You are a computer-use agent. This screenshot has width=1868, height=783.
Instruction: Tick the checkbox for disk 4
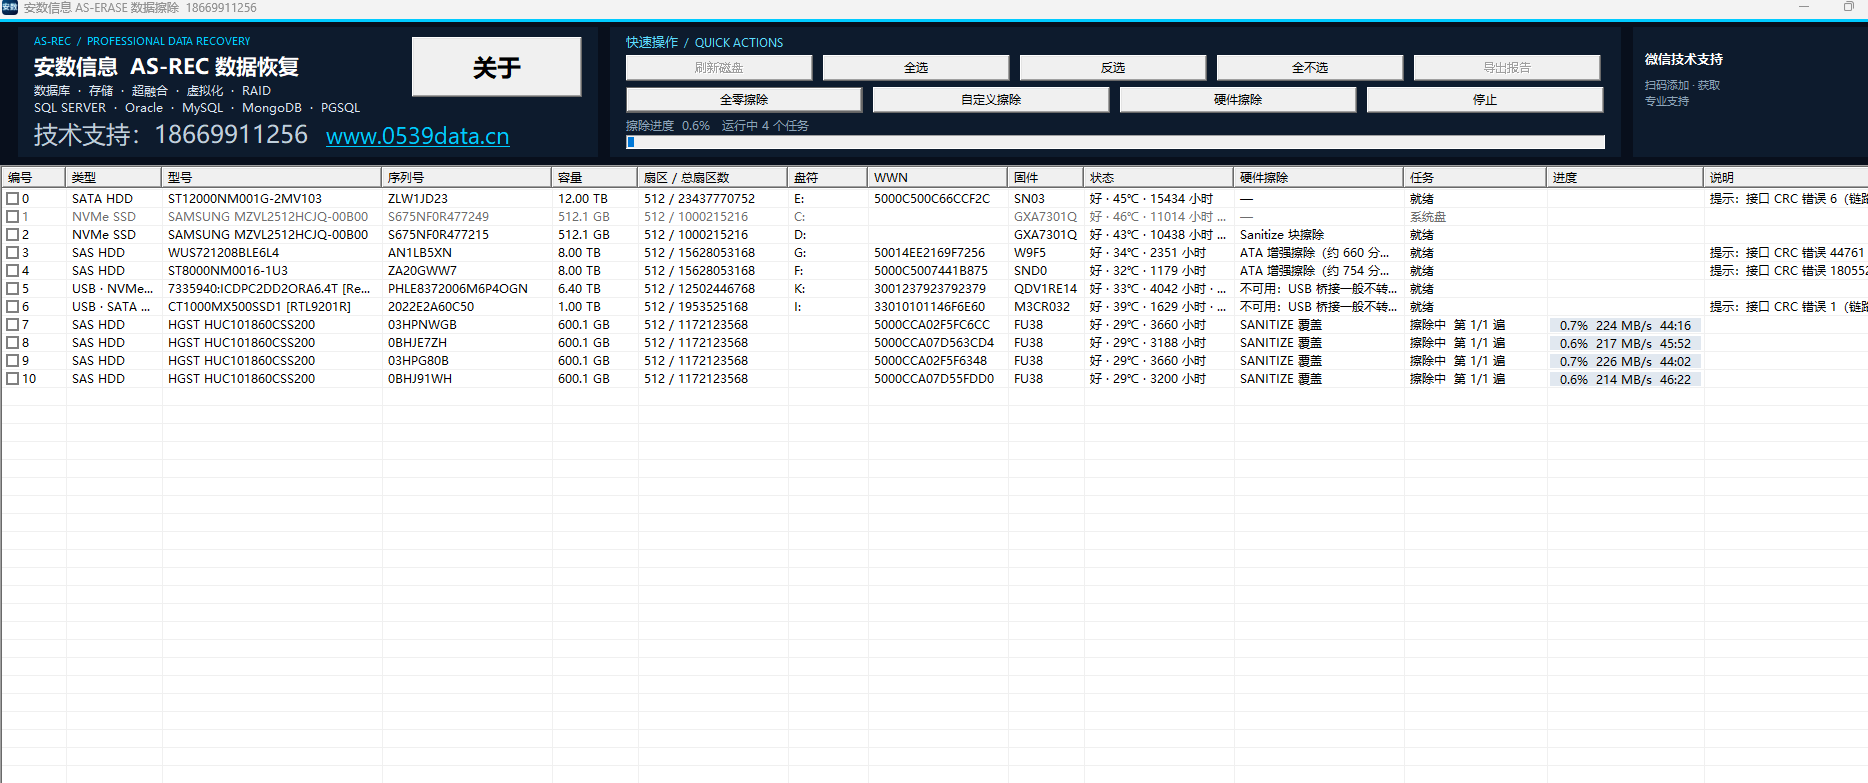coord(13,271)
